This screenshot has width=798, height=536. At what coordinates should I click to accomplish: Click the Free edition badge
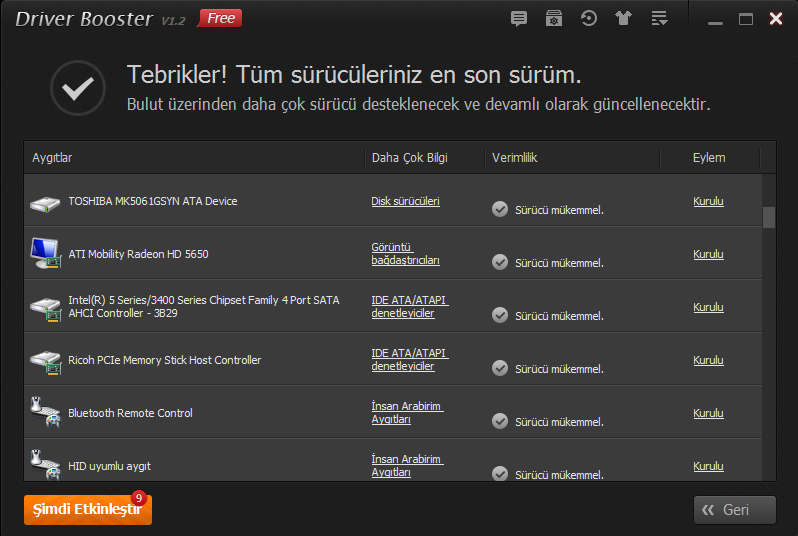pos(220,18)
